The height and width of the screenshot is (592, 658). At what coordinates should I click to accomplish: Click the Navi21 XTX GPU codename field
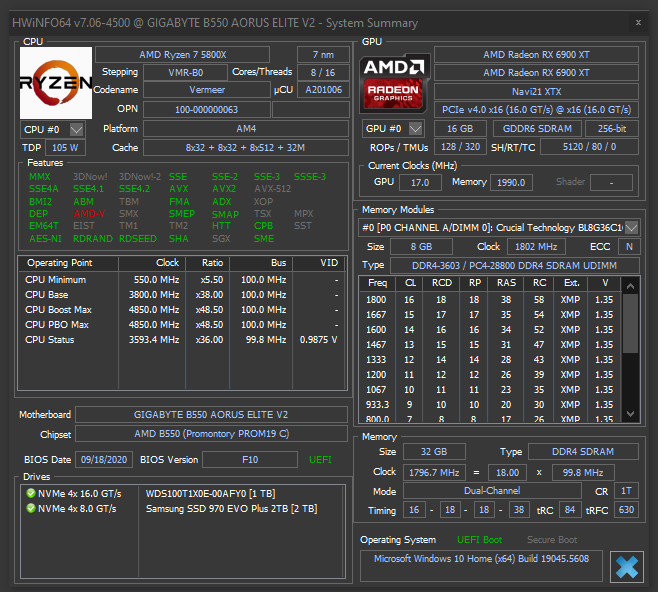(536, 91)
